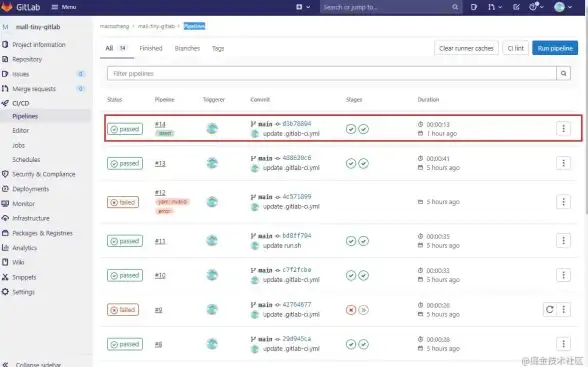Click skipped stage icon of pipeline #9
The height and width of the screenshot is (367, 588).
(363, 310)
